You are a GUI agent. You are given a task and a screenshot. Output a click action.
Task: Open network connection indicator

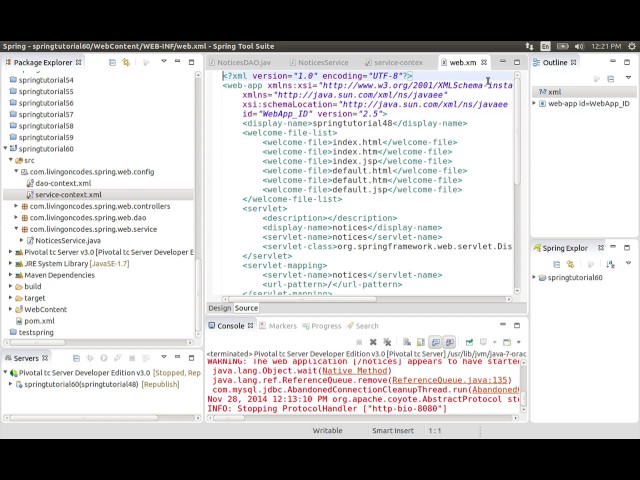point(529,46)
